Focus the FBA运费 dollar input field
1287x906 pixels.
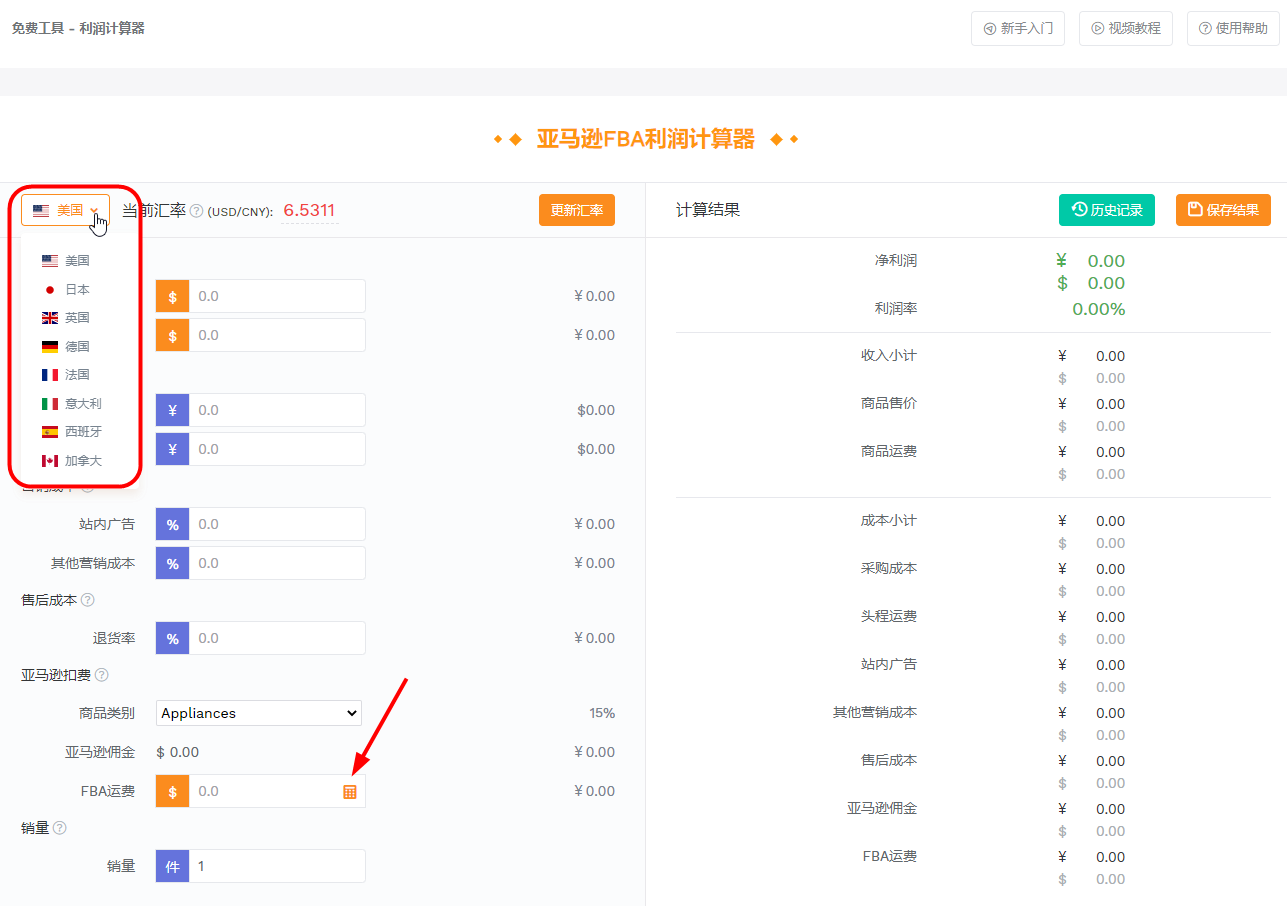(x=277, y=791)
